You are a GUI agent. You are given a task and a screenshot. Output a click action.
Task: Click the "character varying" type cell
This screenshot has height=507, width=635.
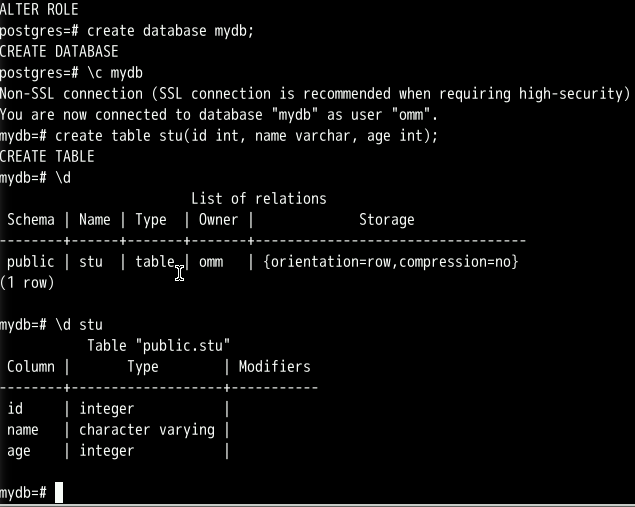(147, 429)
